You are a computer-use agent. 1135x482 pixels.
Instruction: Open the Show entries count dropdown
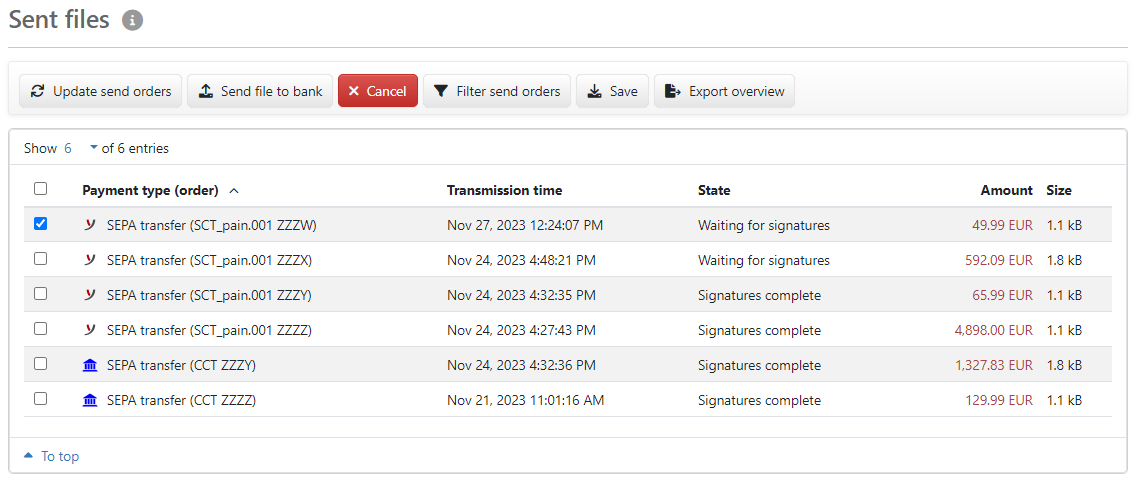coord(80,148)
